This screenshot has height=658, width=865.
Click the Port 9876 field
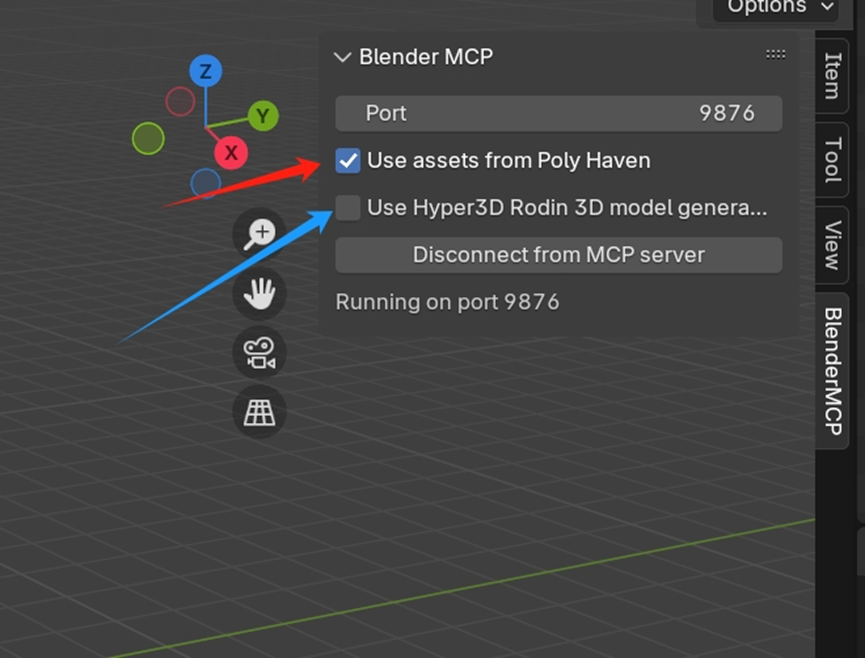point(558,113)
